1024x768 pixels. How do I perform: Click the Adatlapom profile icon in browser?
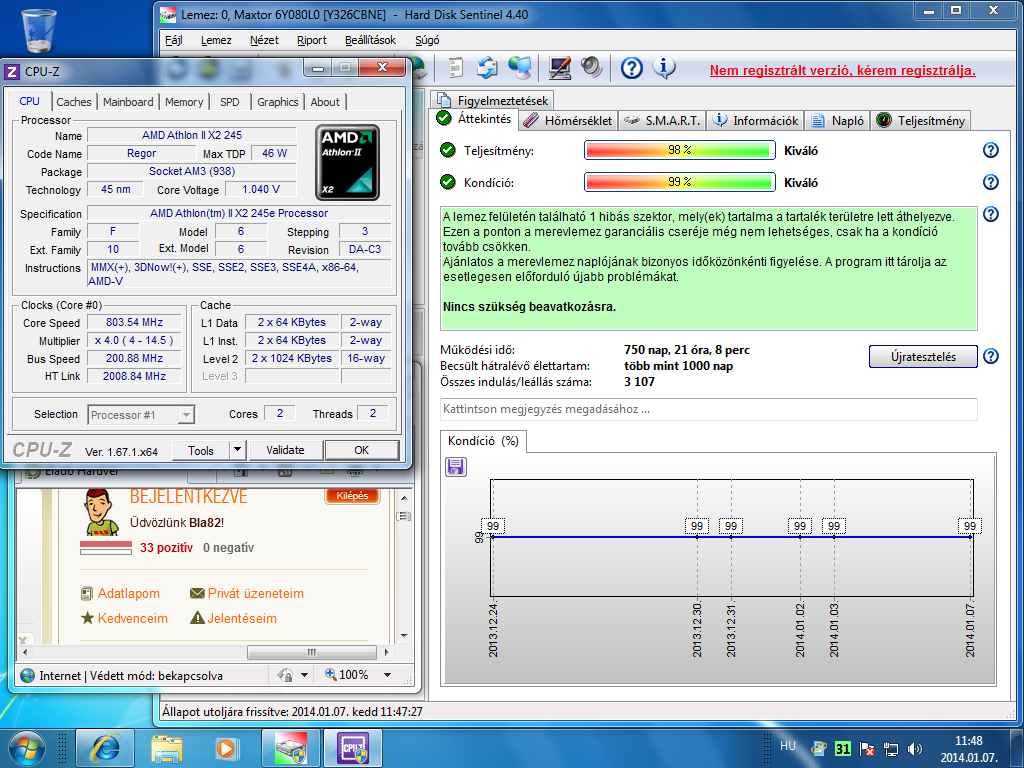(87, 594)
